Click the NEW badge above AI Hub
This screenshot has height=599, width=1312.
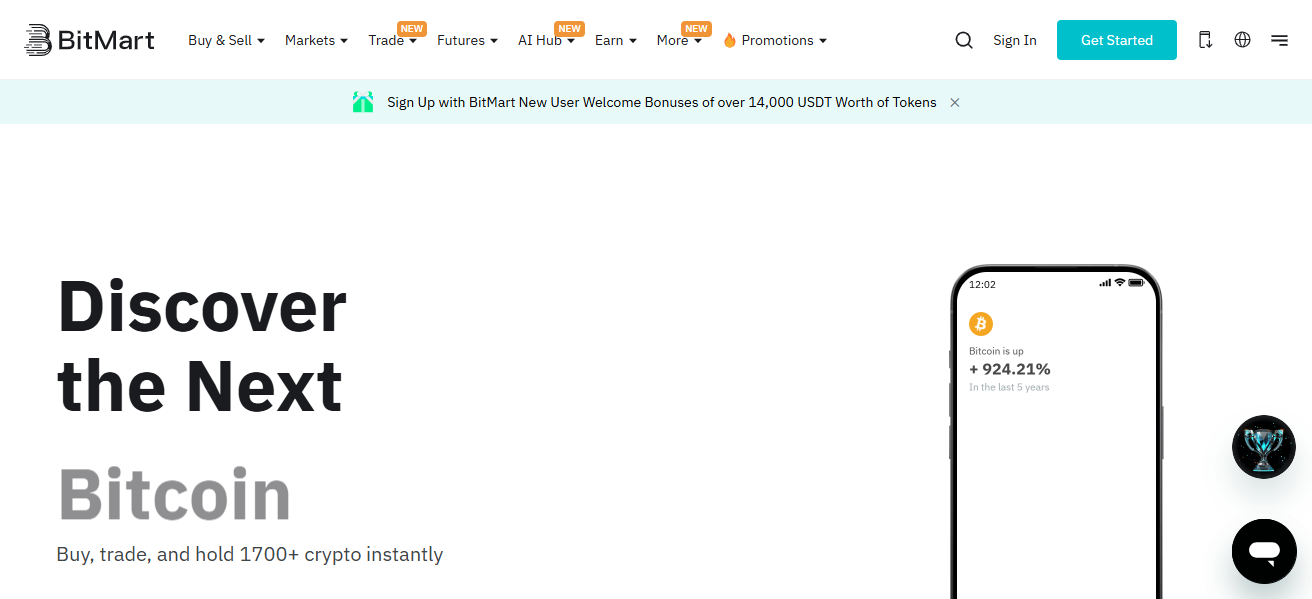coord(570,28)
